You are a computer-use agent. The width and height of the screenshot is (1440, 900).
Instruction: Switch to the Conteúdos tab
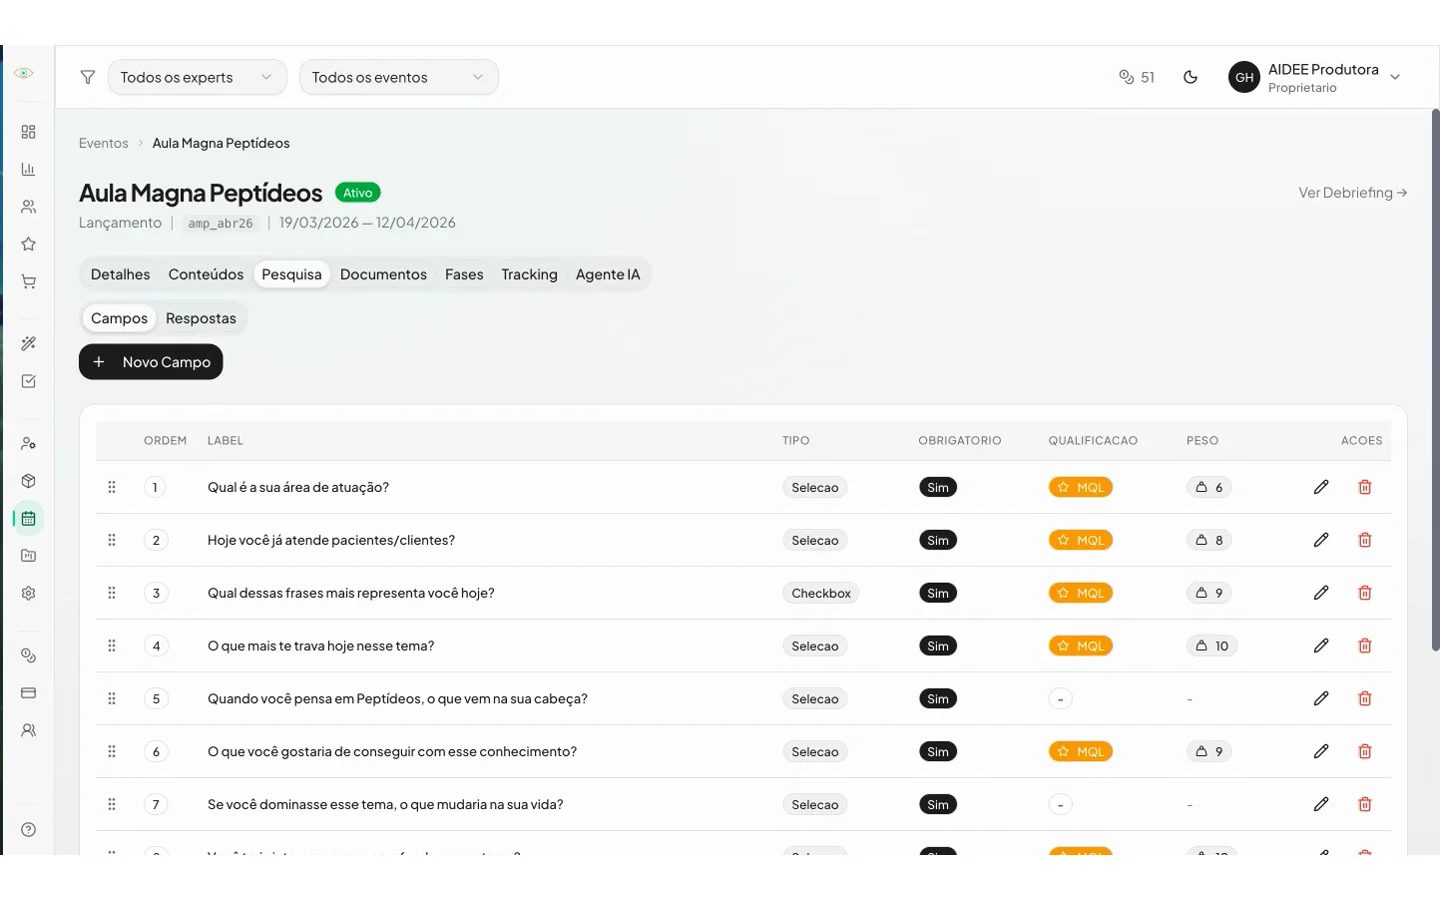206,274
